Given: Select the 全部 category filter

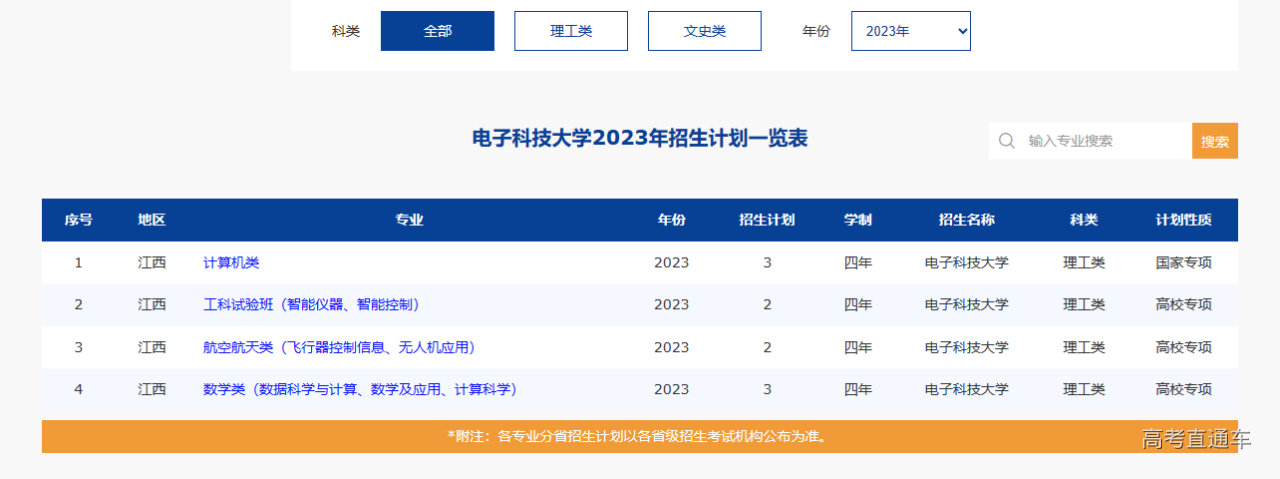Looking at the screenshot, I should pos(437,31).
